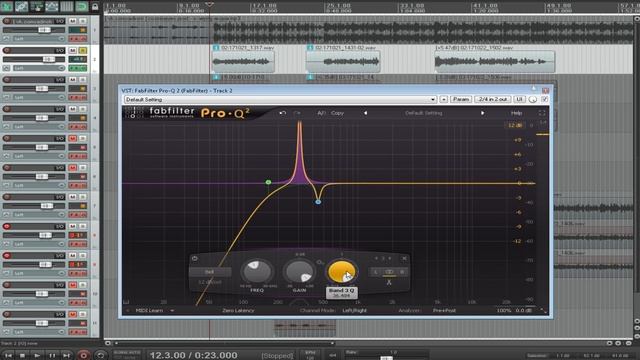Click Record button in transport
Viewport: 640px width, 360px height.
[83, 355]
